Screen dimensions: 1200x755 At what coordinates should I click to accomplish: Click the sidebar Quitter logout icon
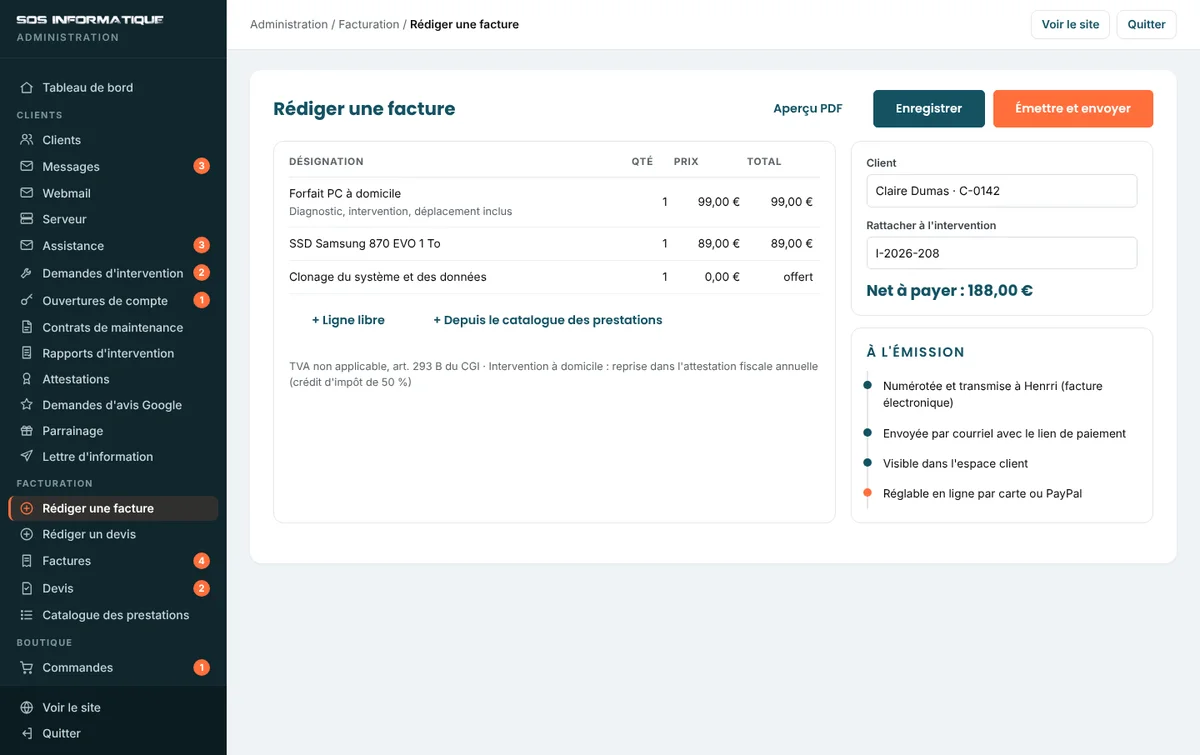point(27,733)
